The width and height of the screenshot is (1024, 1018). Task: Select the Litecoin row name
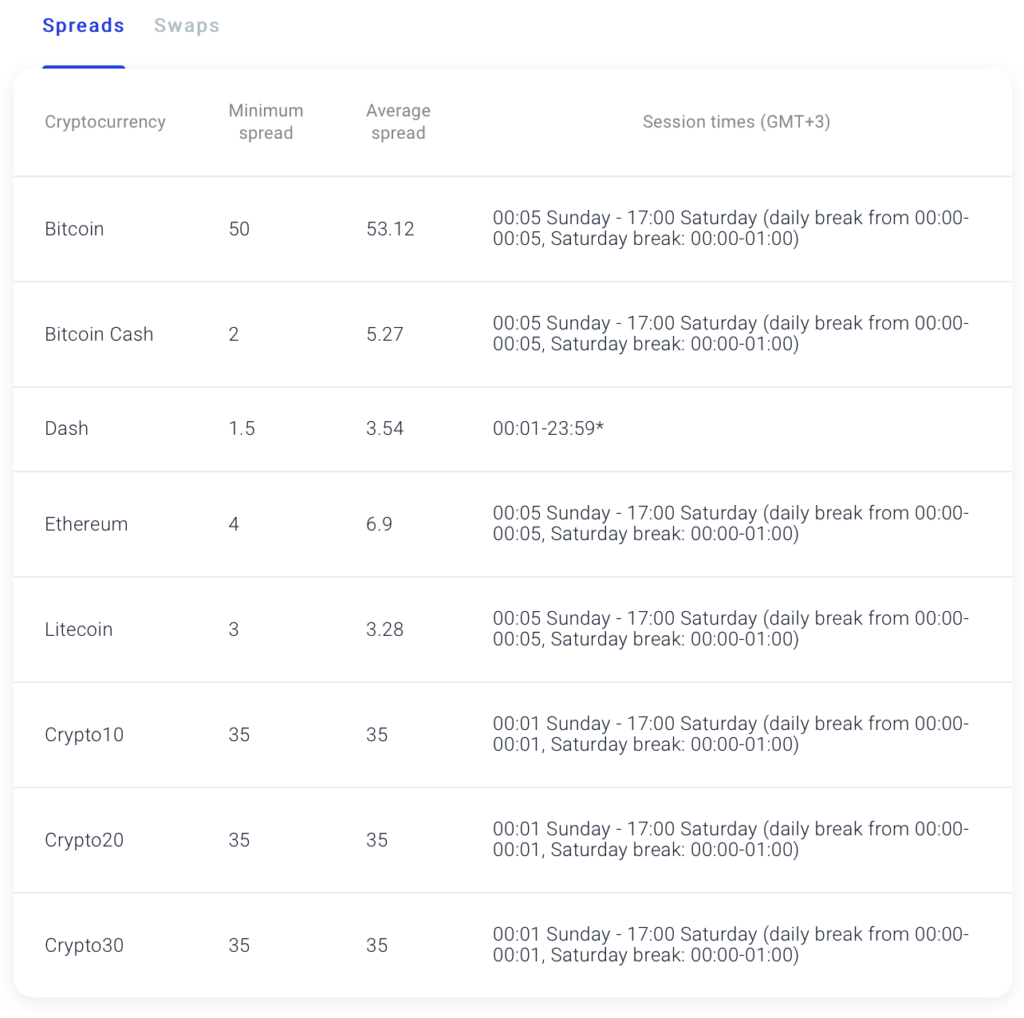pos(78,629)
